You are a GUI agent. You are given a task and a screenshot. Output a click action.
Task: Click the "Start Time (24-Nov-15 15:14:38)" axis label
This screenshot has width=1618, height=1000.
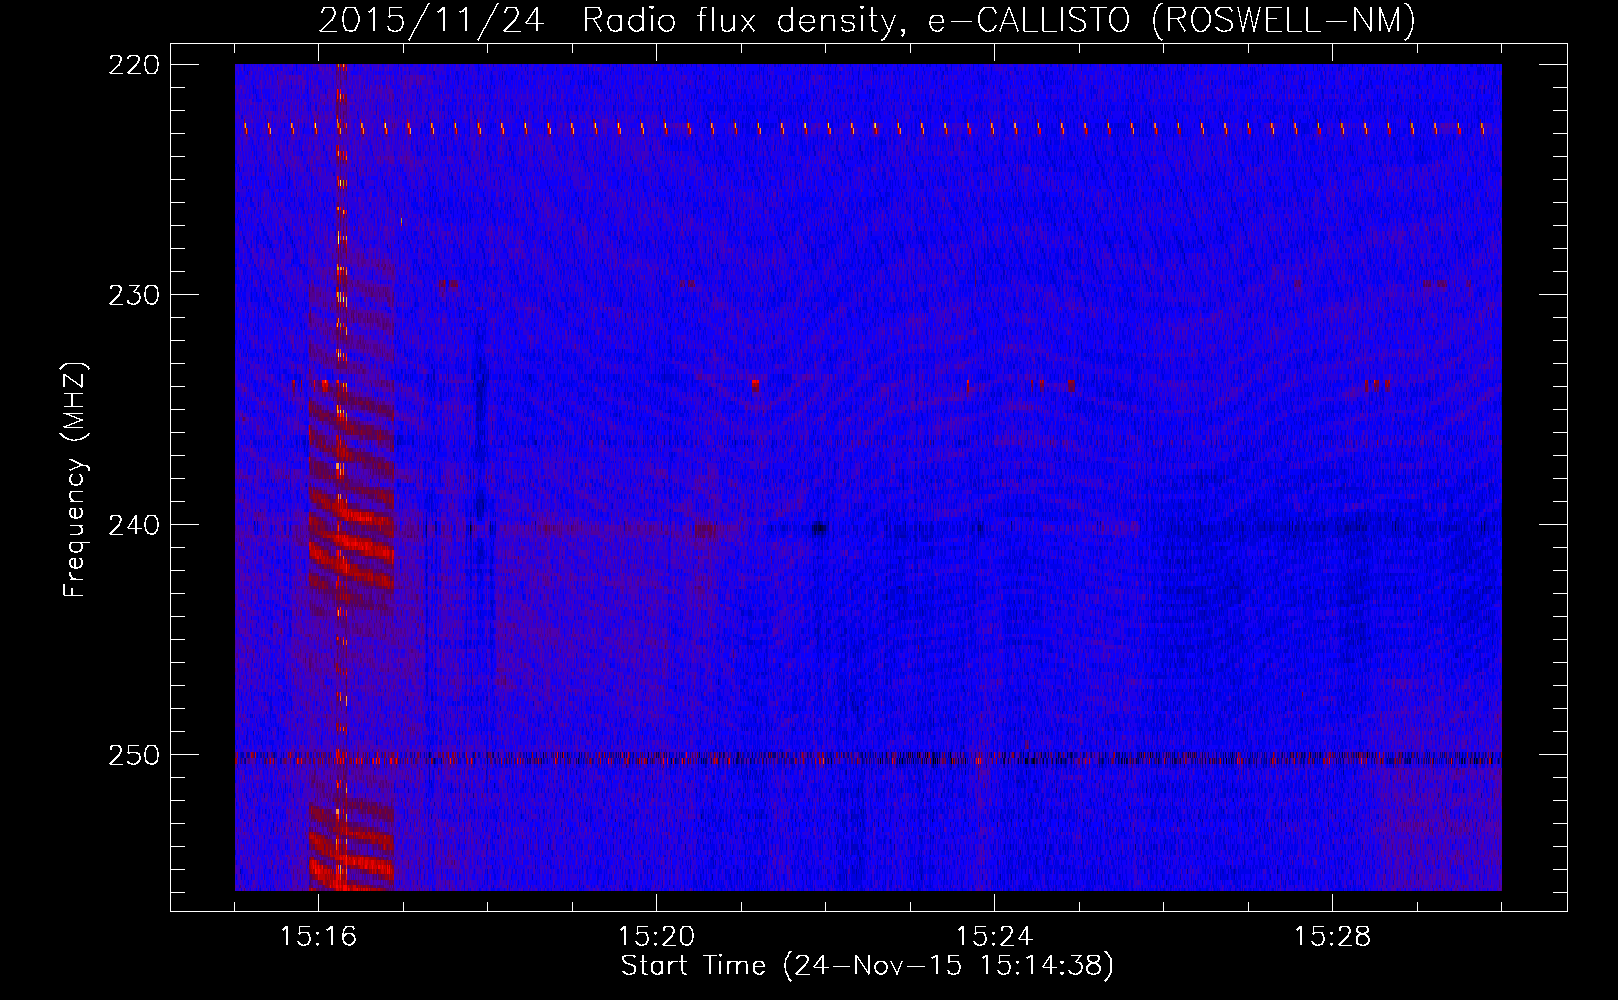coord(867,966)
